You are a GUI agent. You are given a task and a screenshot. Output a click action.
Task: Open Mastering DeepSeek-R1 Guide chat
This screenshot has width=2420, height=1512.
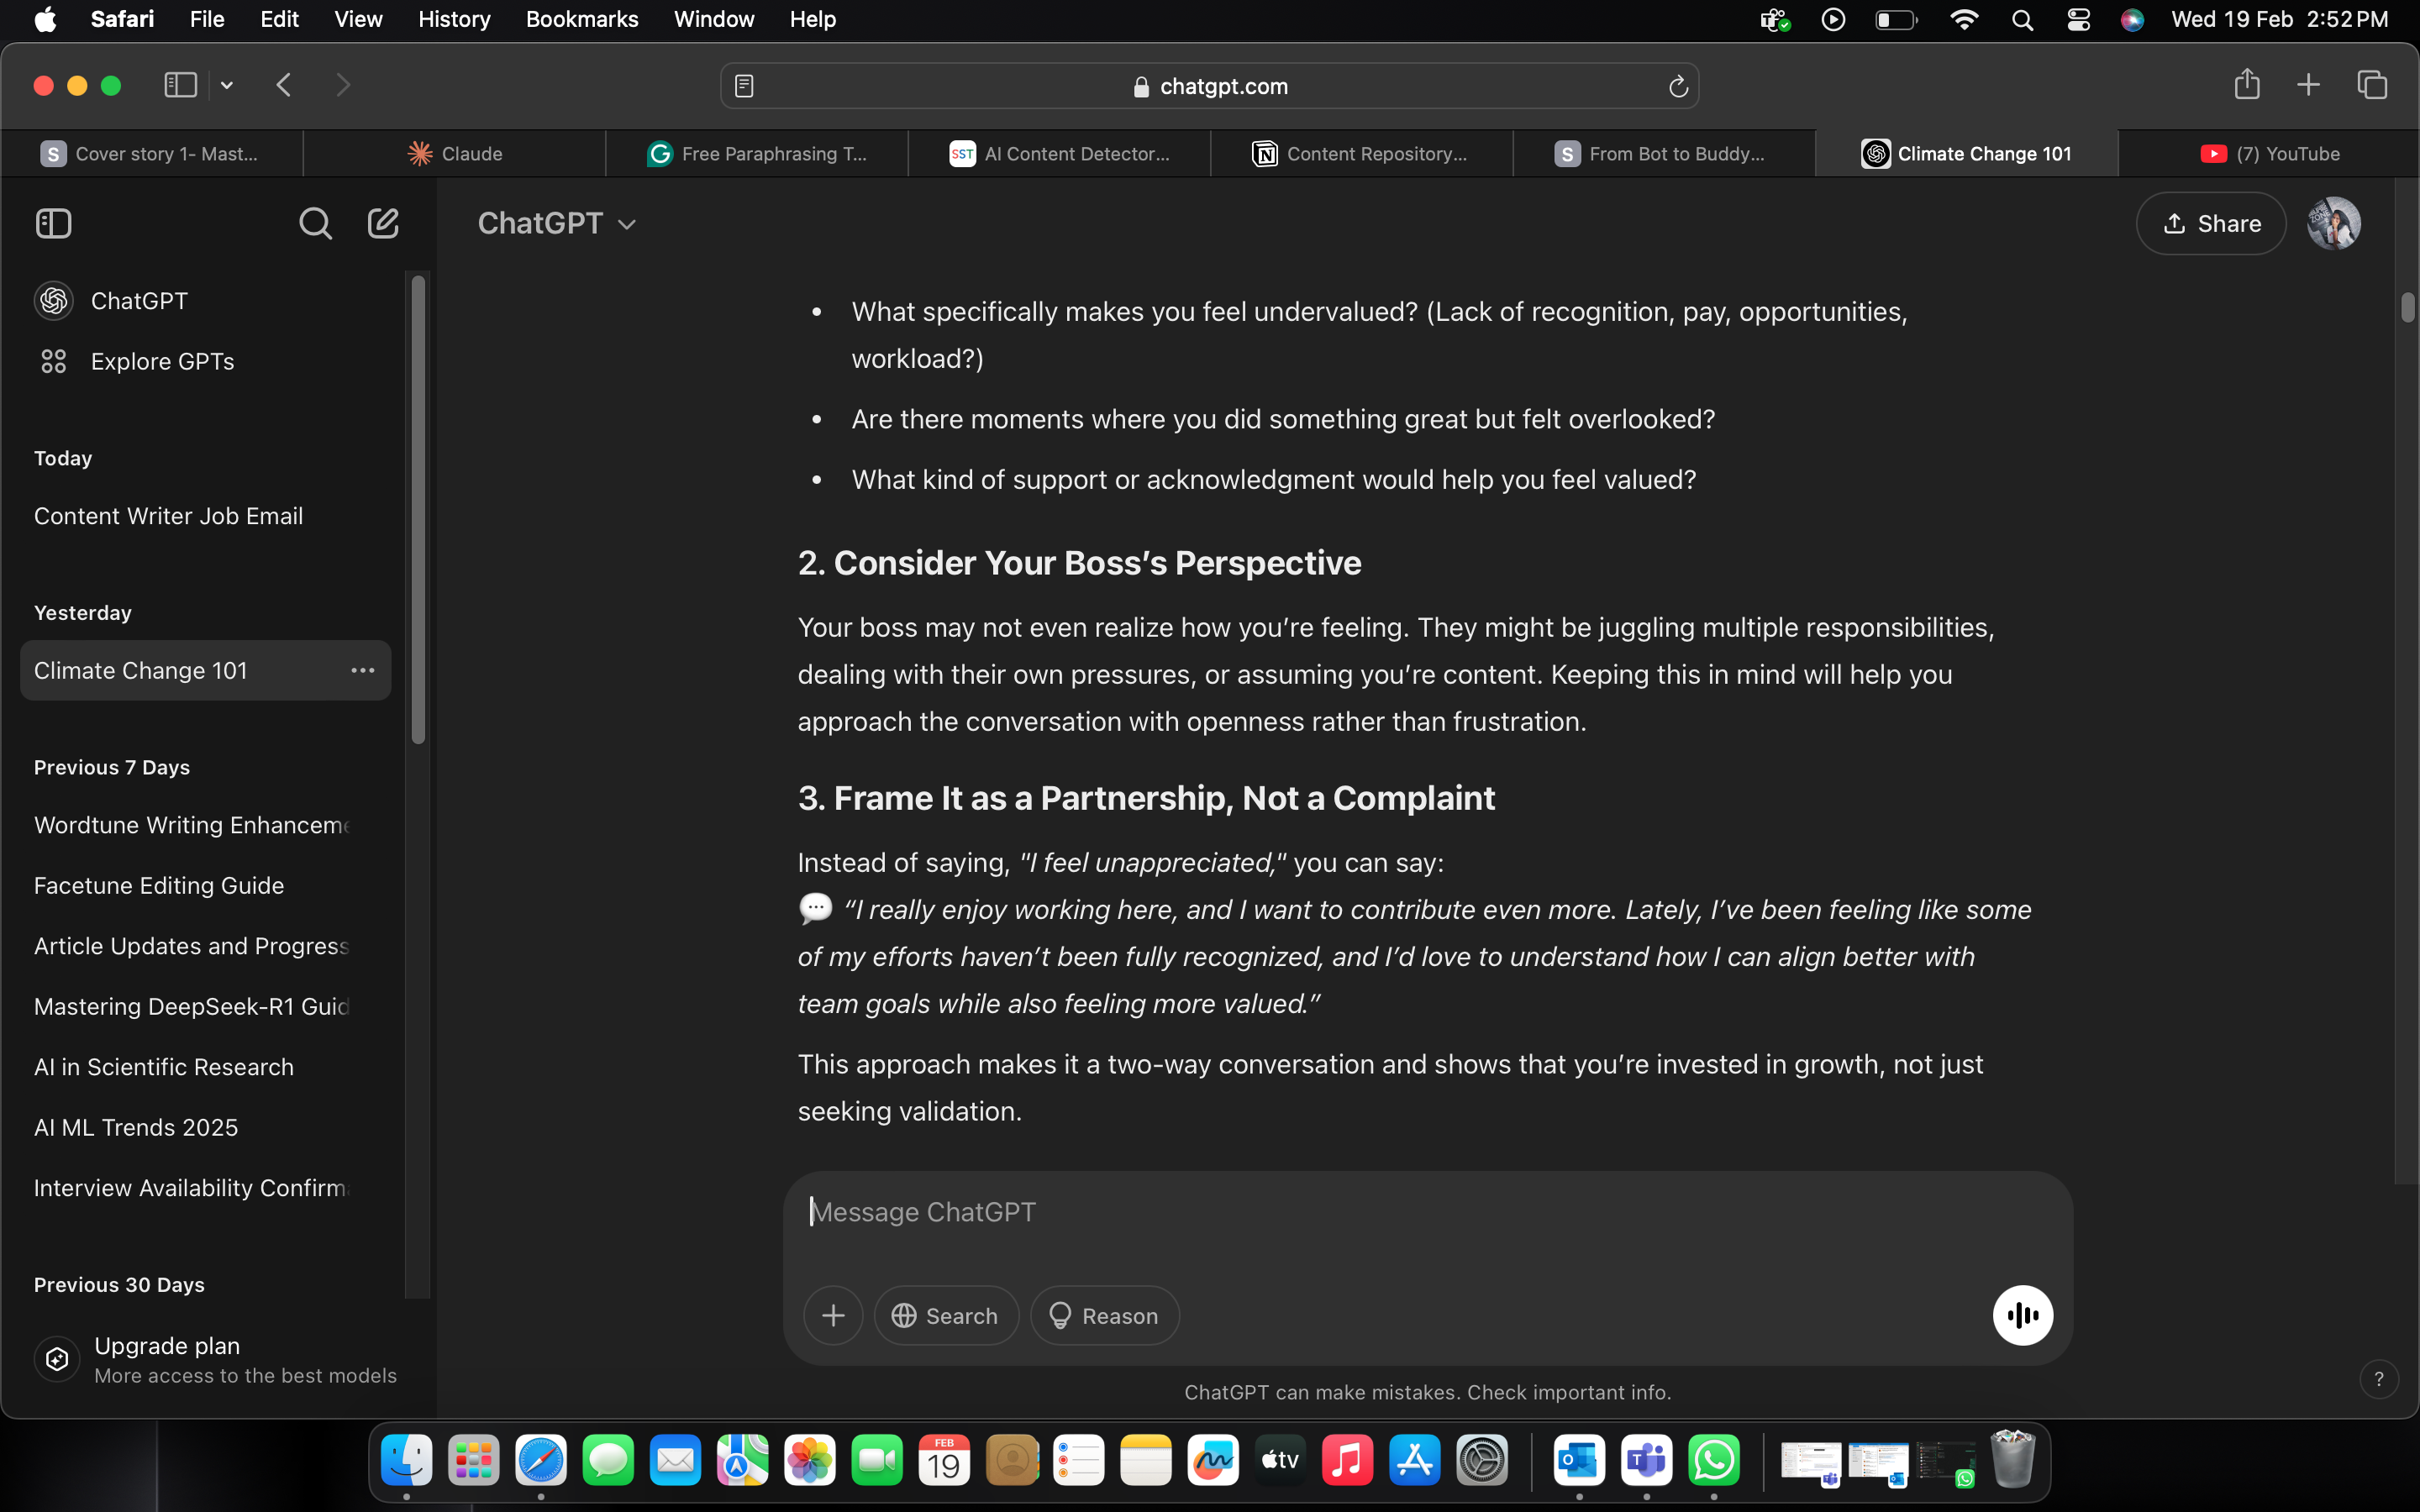(x=205, y=1006)
